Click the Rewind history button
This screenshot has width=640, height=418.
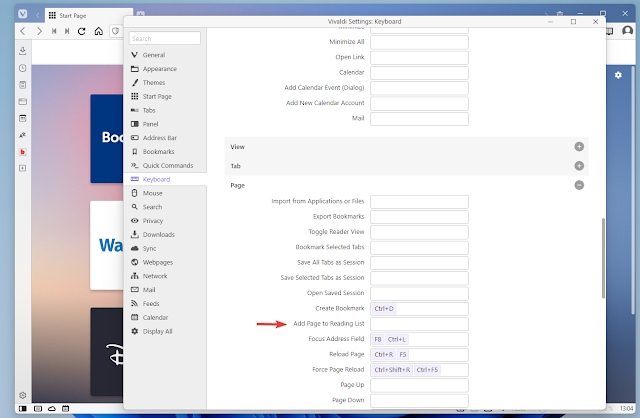pos(53,31)
